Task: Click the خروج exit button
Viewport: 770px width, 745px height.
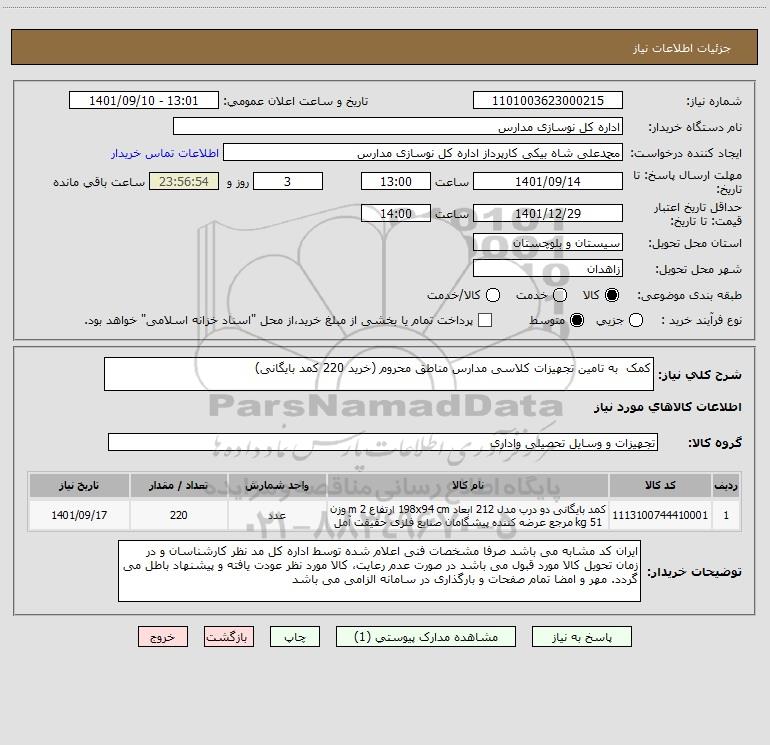Action: coord(163,636)
